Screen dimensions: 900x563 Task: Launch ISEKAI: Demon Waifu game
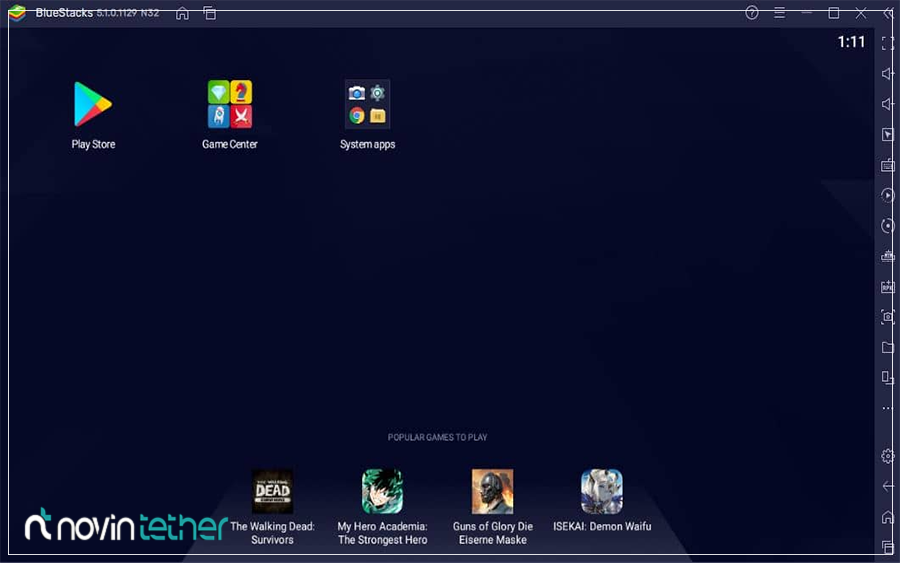coord(602,492)
